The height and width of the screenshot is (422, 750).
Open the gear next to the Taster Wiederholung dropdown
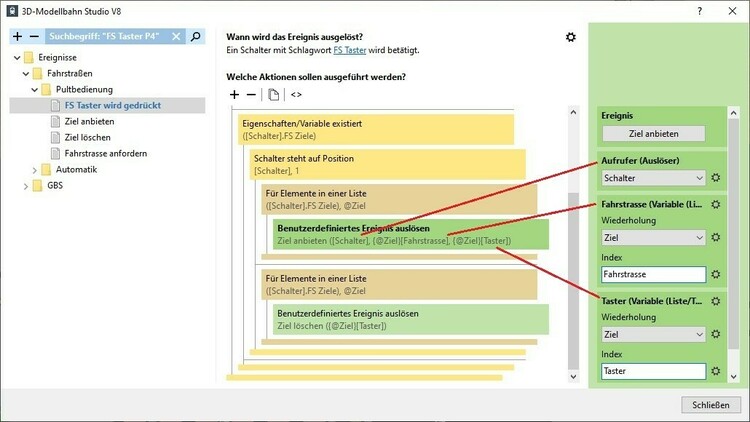coord(716,334)
